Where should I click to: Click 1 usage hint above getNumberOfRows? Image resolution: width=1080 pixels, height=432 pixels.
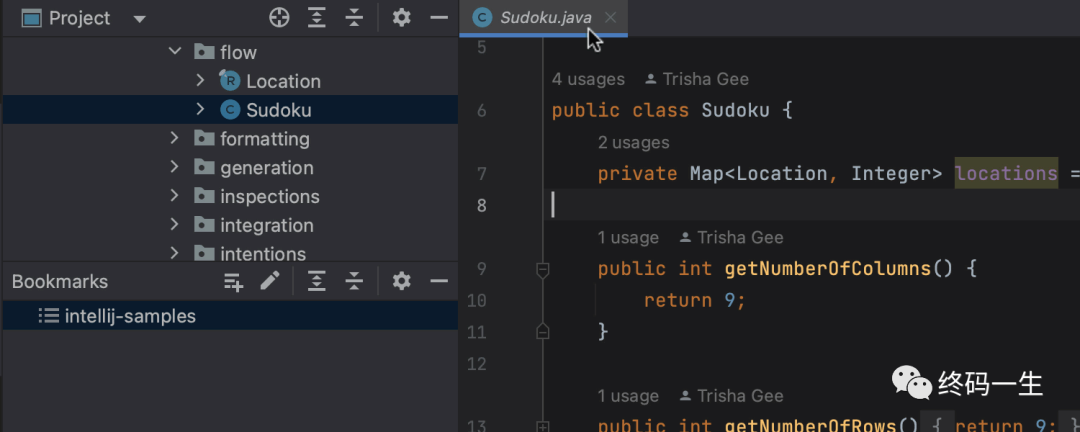tap(627, 396)
